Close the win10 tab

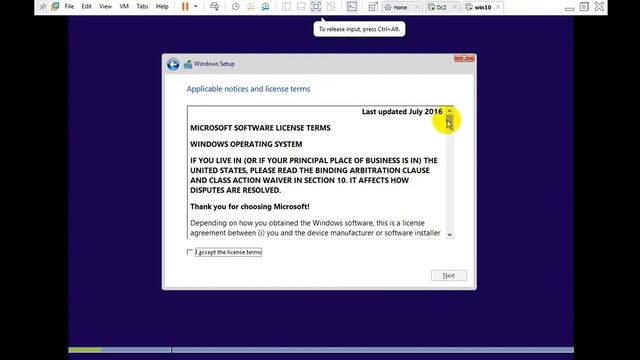pyautogui.click(x=498, y=7)
